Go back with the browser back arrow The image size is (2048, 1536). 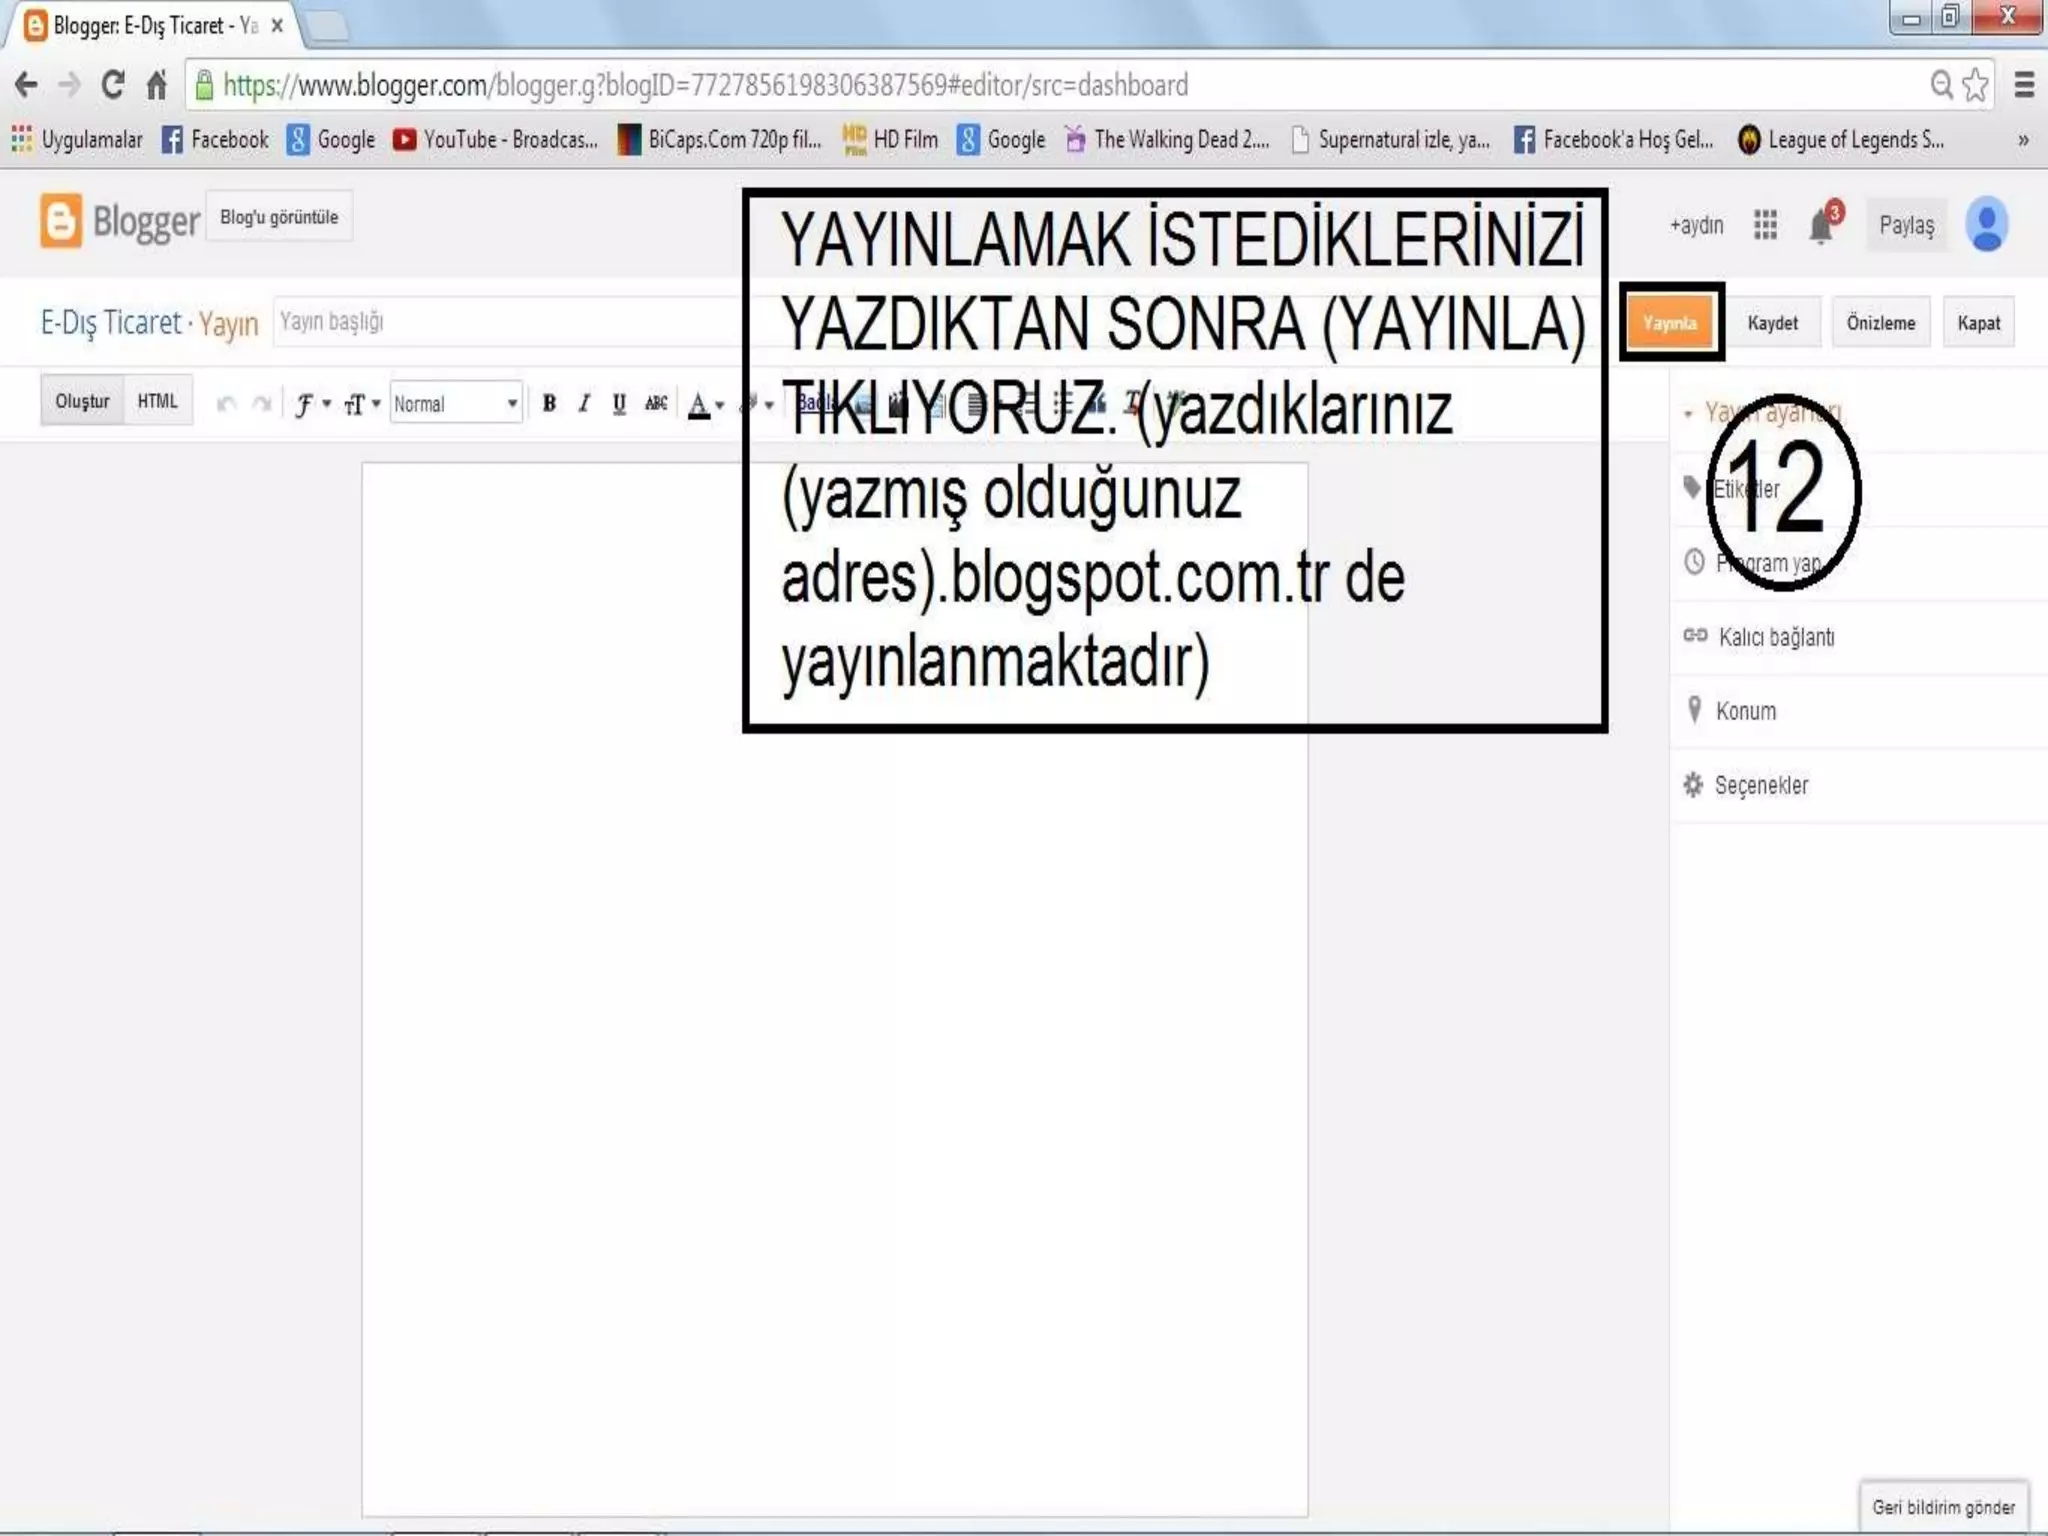pos(27,85)
